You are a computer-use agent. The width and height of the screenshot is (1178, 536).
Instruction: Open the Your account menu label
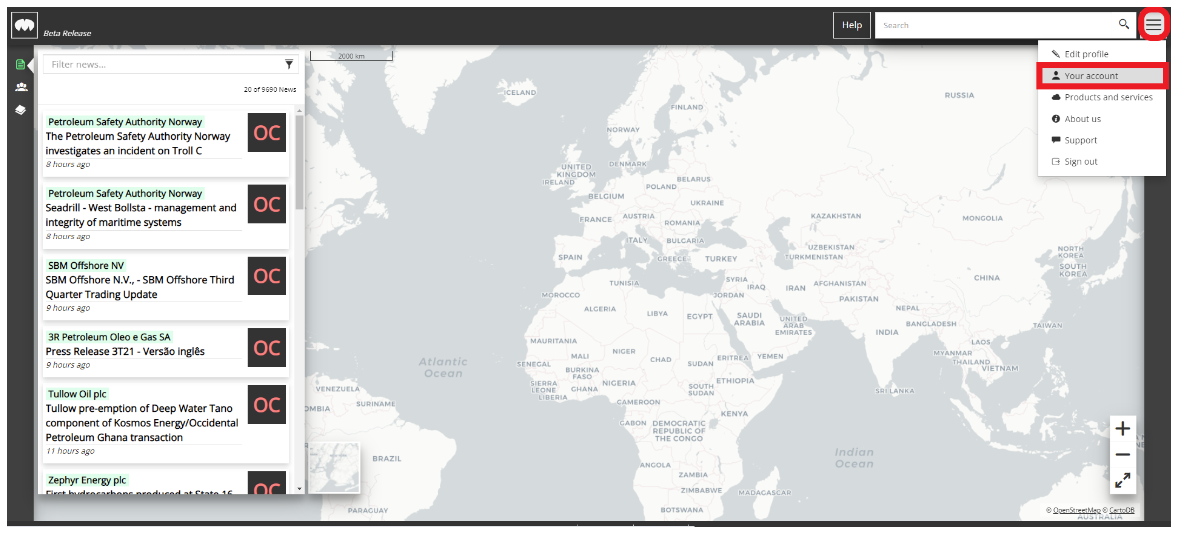coord(1091,76)
